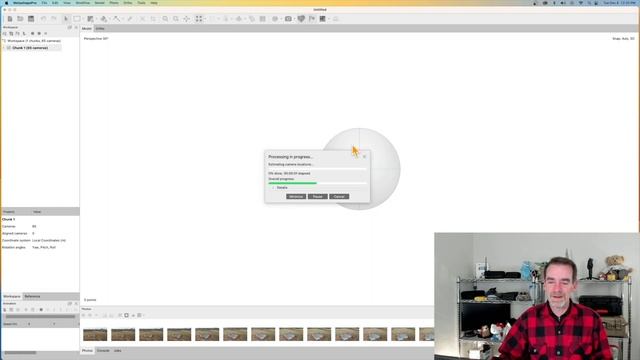Screen dimensions: 640x360
Task: Switch to the Jobs tab
Action: (x=118, y=351)
